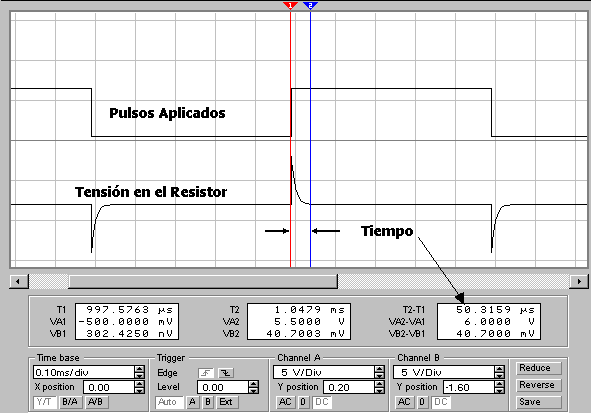Image resolution: width=591 pixels, height=413 pixels.
Task: Click the X position input field
Action: (x=109, y=387)
